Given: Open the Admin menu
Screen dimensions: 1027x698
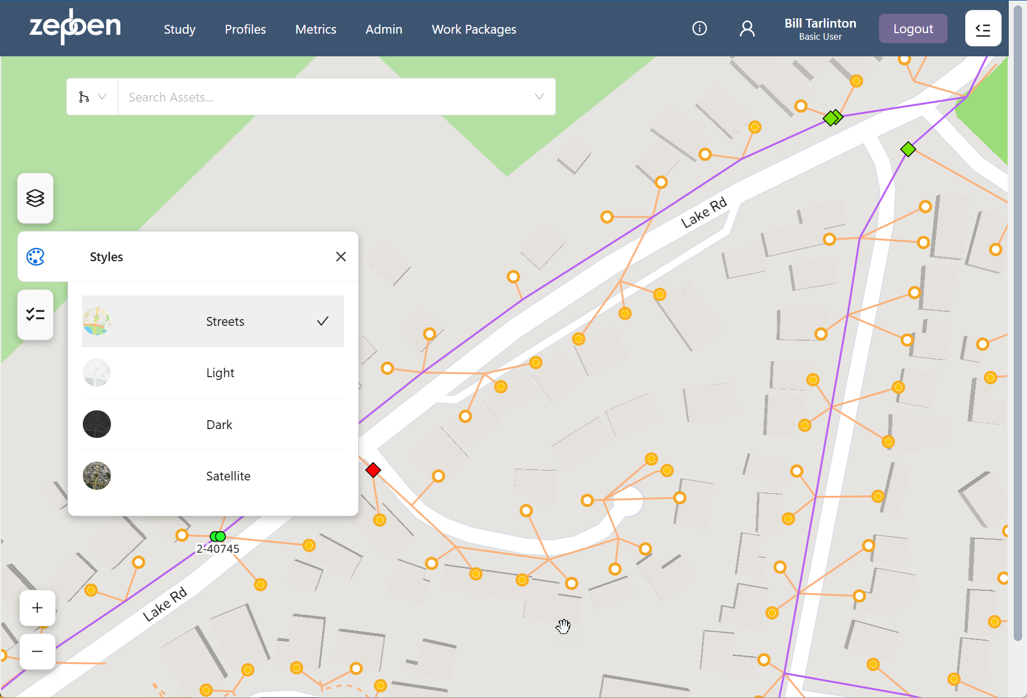Looking at the screenshot, I should tap(384, 29).
